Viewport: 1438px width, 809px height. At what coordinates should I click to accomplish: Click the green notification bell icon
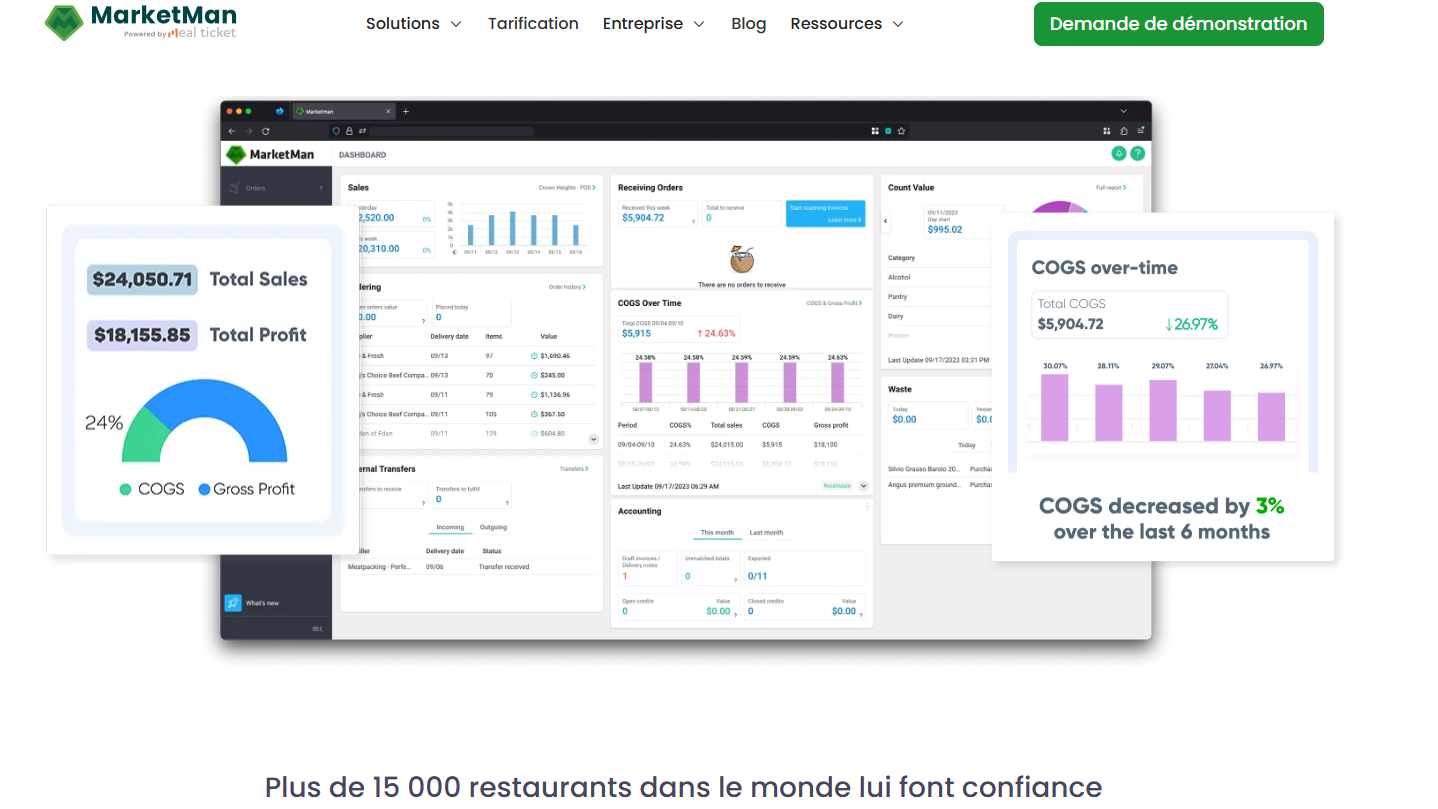(x=1119, y=154)
